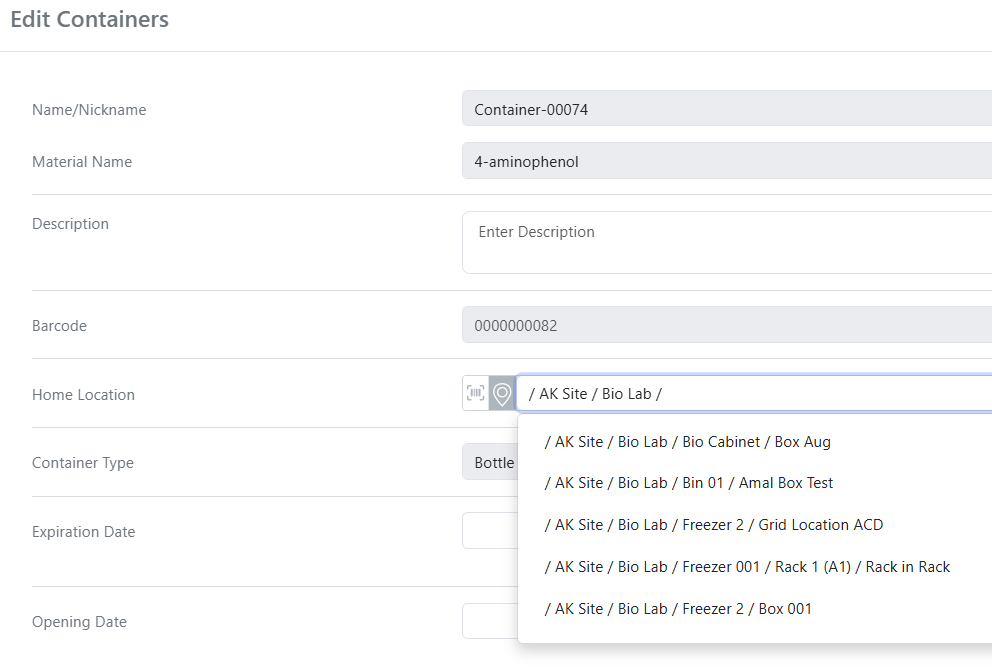
Task: Pick Freezer 2 / Grid Location ACD
Action: tap(714, 525)
